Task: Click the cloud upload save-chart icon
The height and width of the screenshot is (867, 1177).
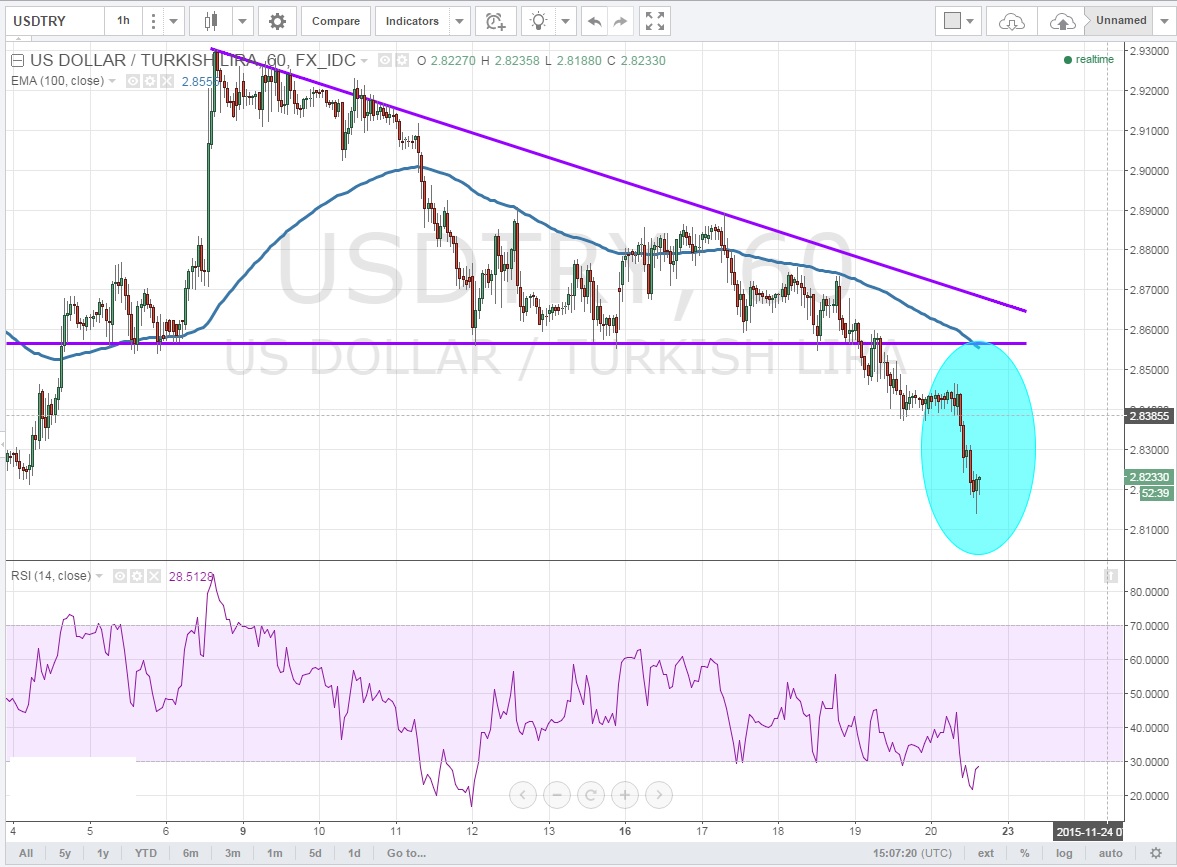Action: pyautogui.click(x=1062, y=20)
